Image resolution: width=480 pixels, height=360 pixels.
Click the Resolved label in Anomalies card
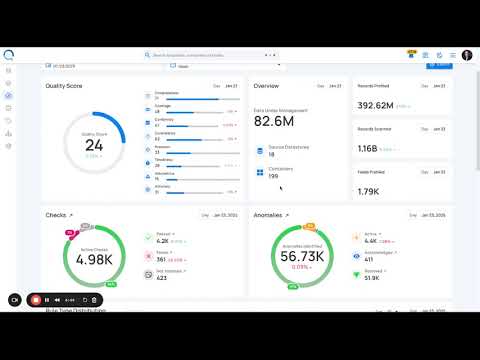(x=373, y=271)
